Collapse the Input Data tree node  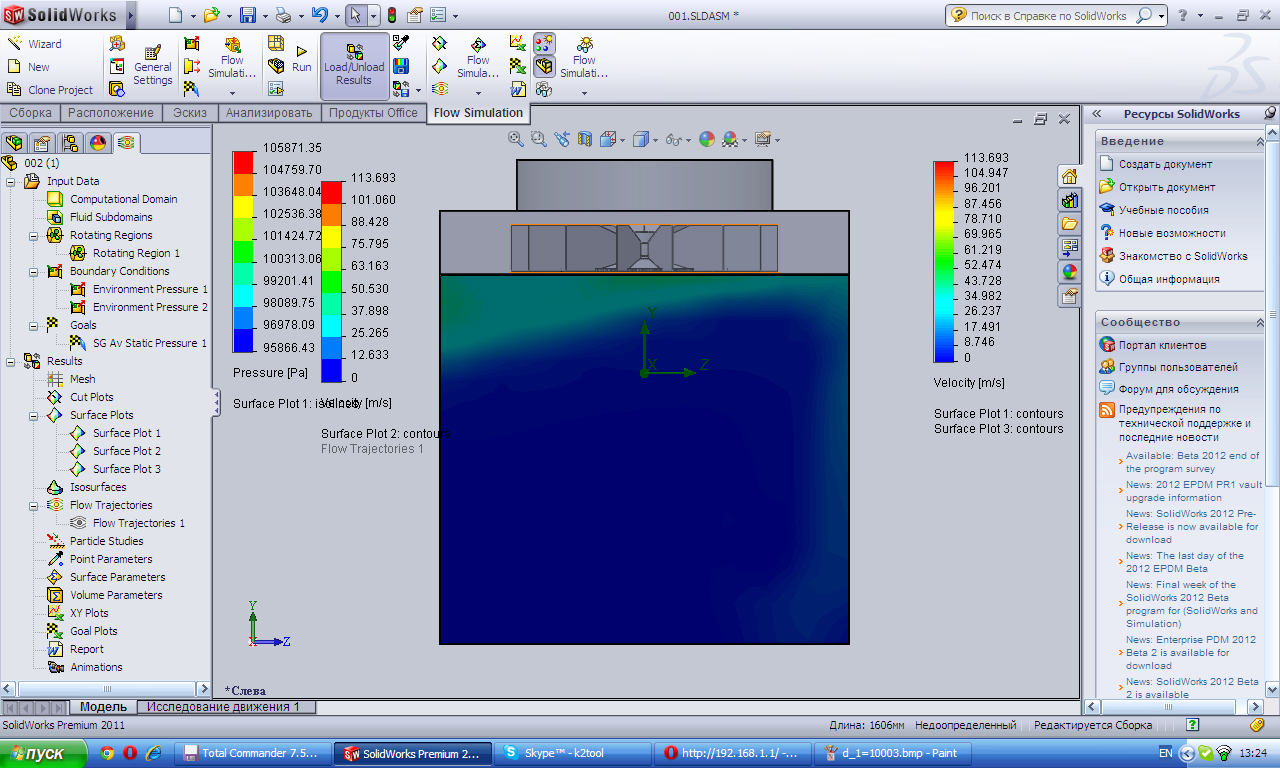[x=11, y=181]
